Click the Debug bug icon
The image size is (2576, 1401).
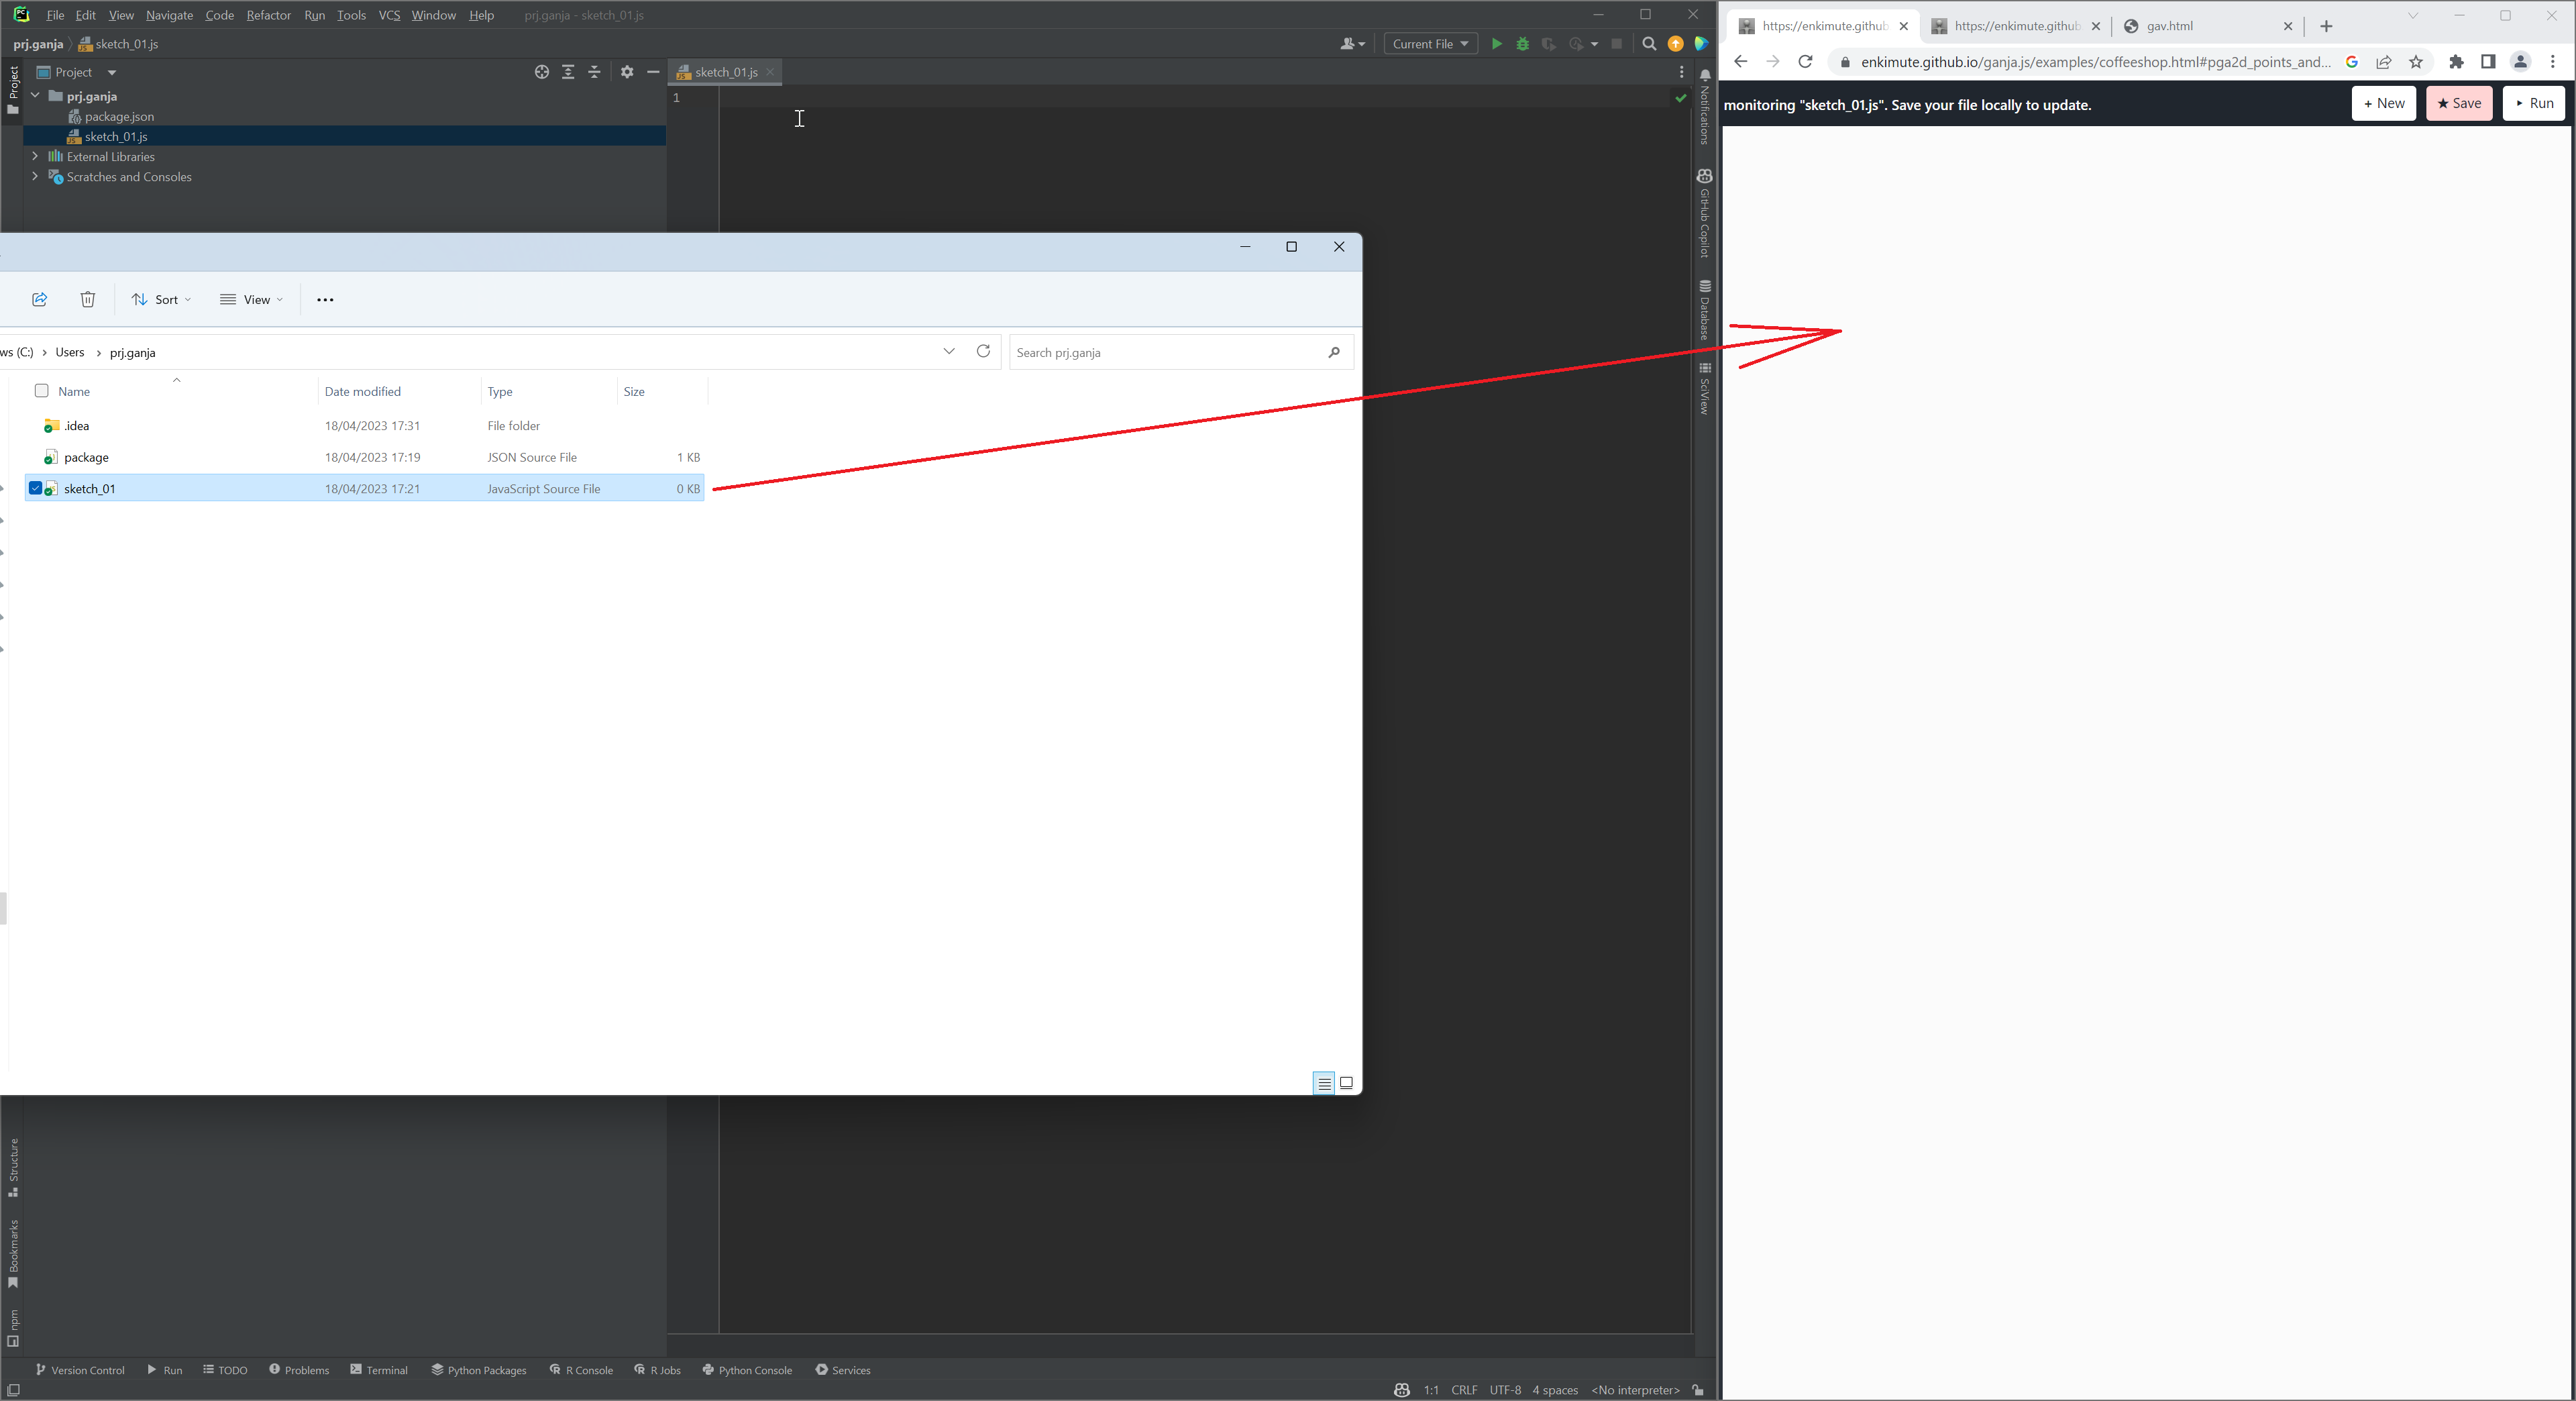click(1522, 44)
